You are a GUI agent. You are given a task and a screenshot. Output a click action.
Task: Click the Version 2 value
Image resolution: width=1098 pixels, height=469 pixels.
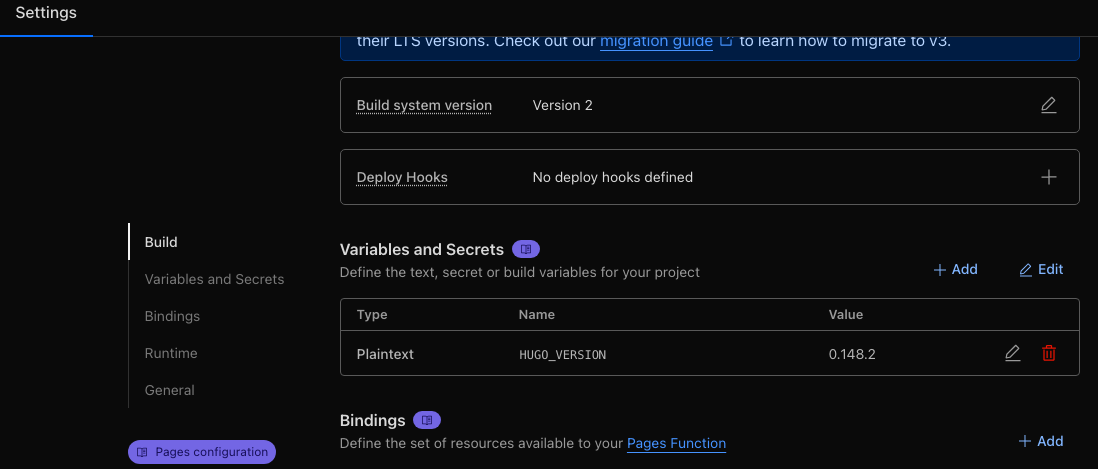pyautogui.click(x=562, y=106)
